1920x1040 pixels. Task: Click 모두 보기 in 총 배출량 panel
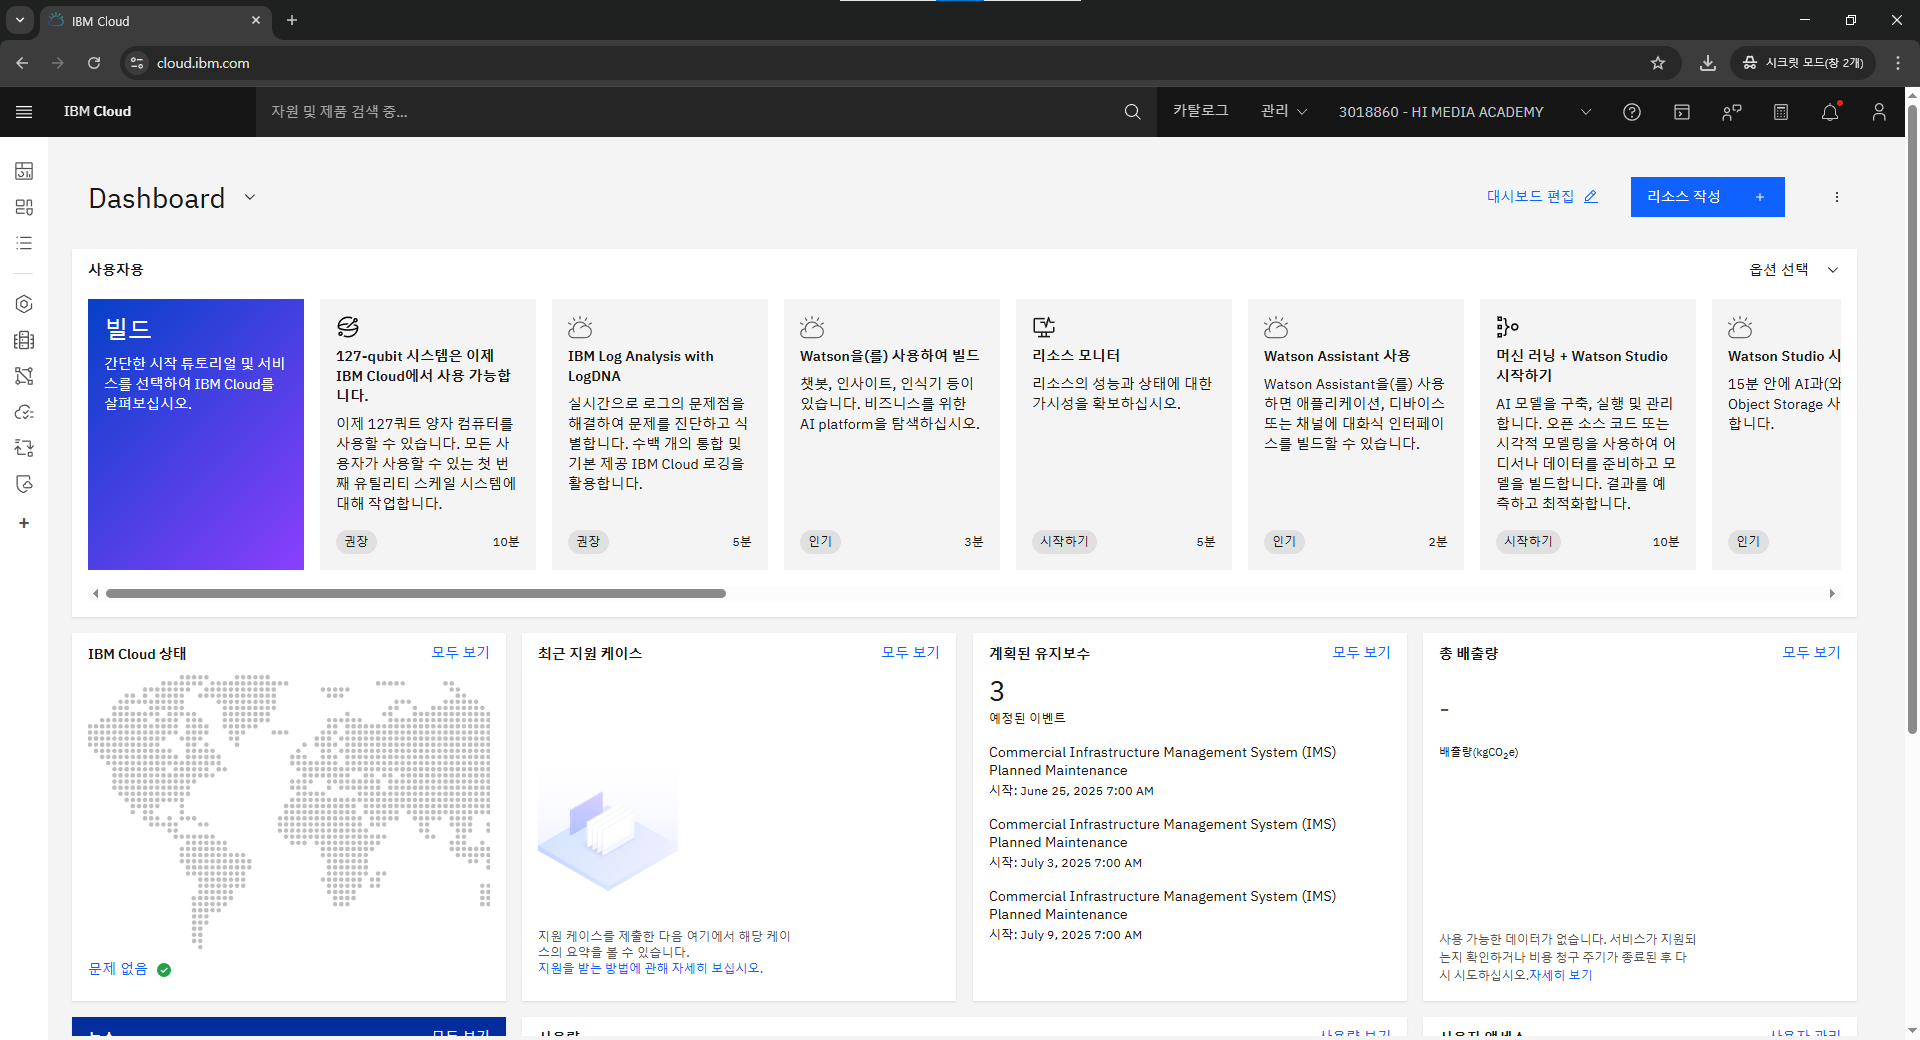click(x=1811, y=652)
